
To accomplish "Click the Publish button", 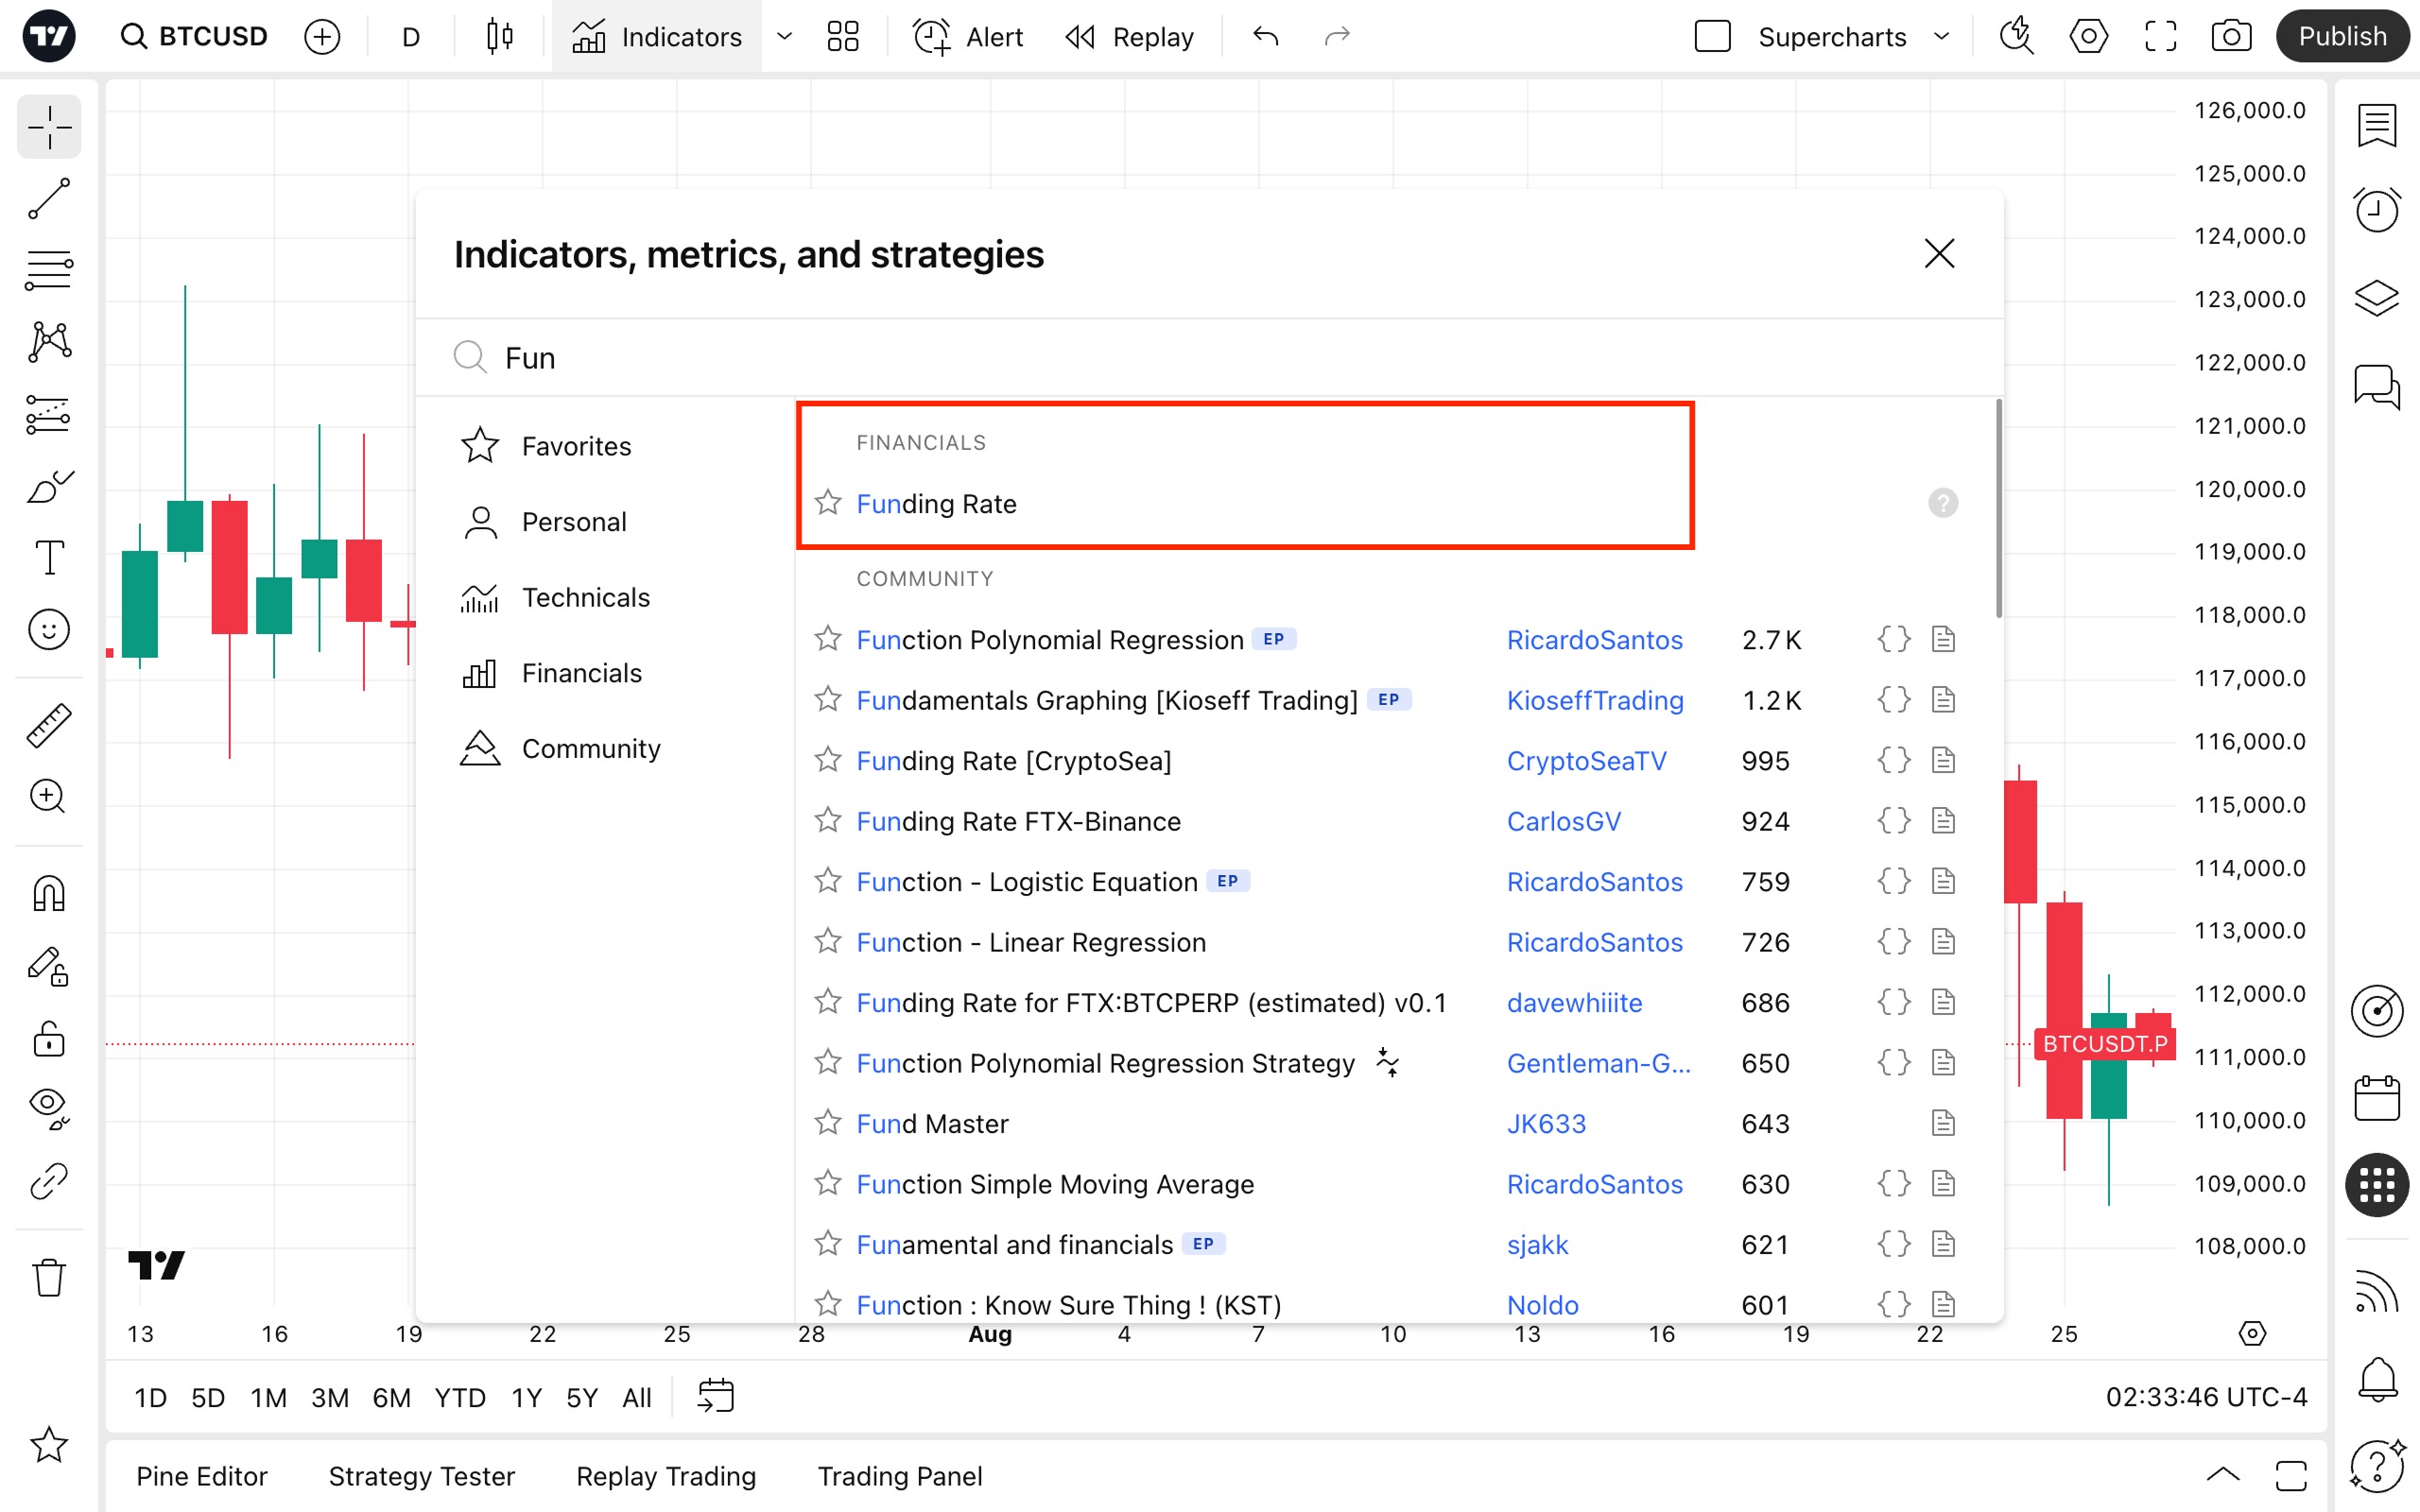I will [2341, 37].
